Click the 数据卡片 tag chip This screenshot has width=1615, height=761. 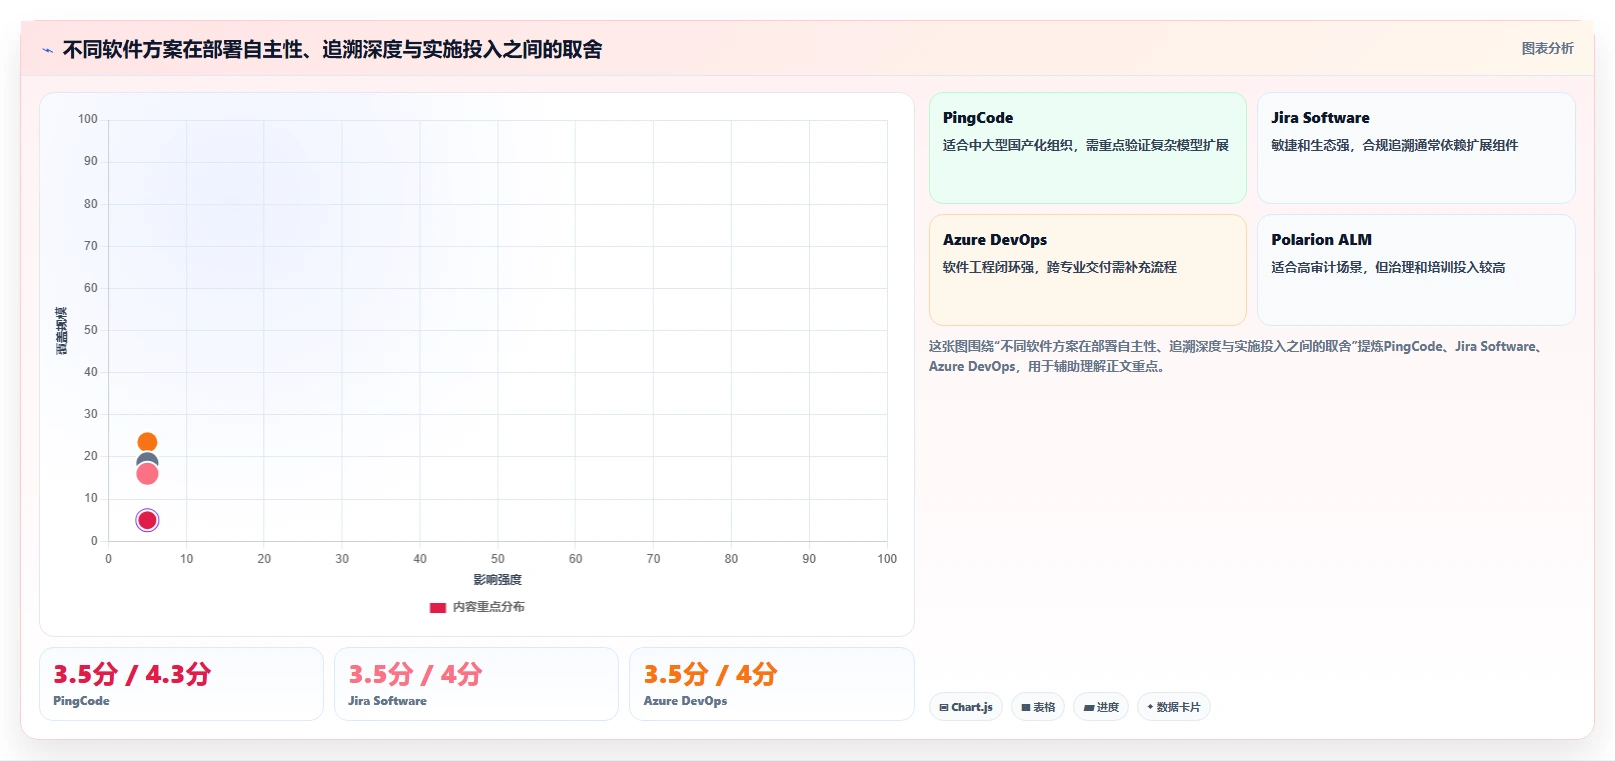pyautogui.click(x=1174, y=707)
